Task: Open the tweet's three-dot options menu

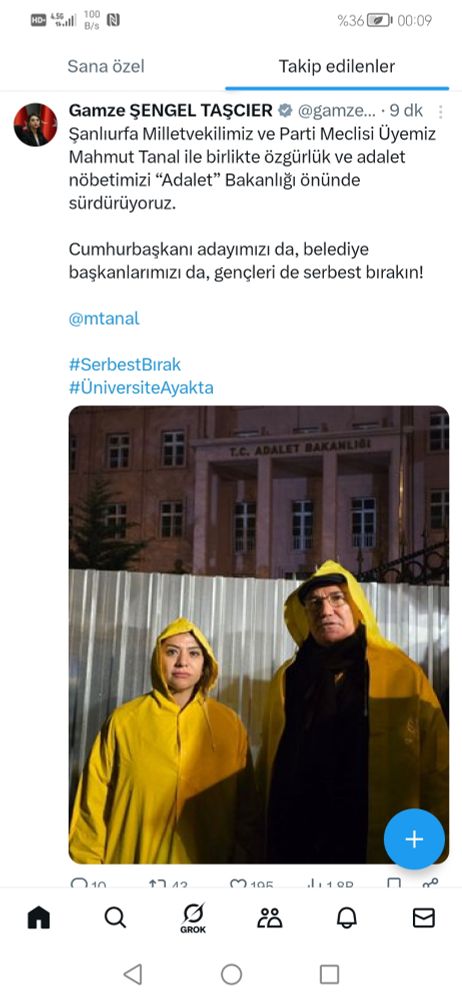Action: [440, 112]
